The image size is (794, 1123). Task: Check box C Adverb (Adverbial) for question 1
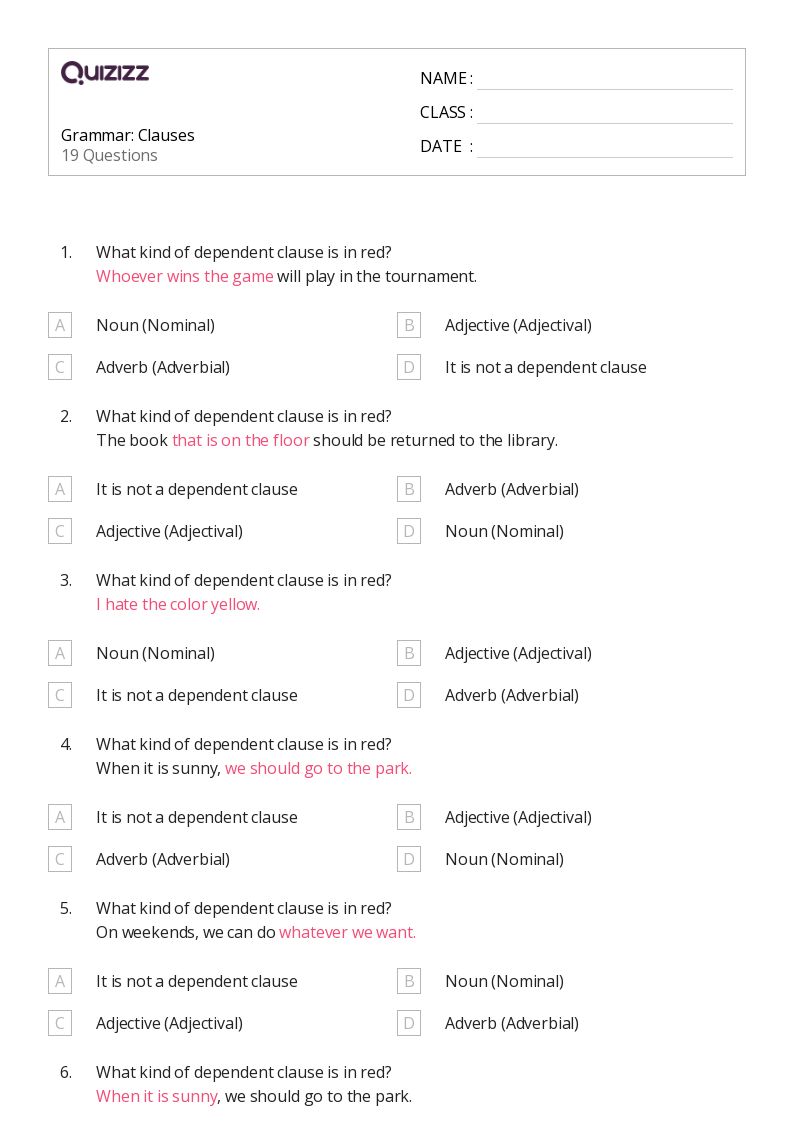point(60,367)
